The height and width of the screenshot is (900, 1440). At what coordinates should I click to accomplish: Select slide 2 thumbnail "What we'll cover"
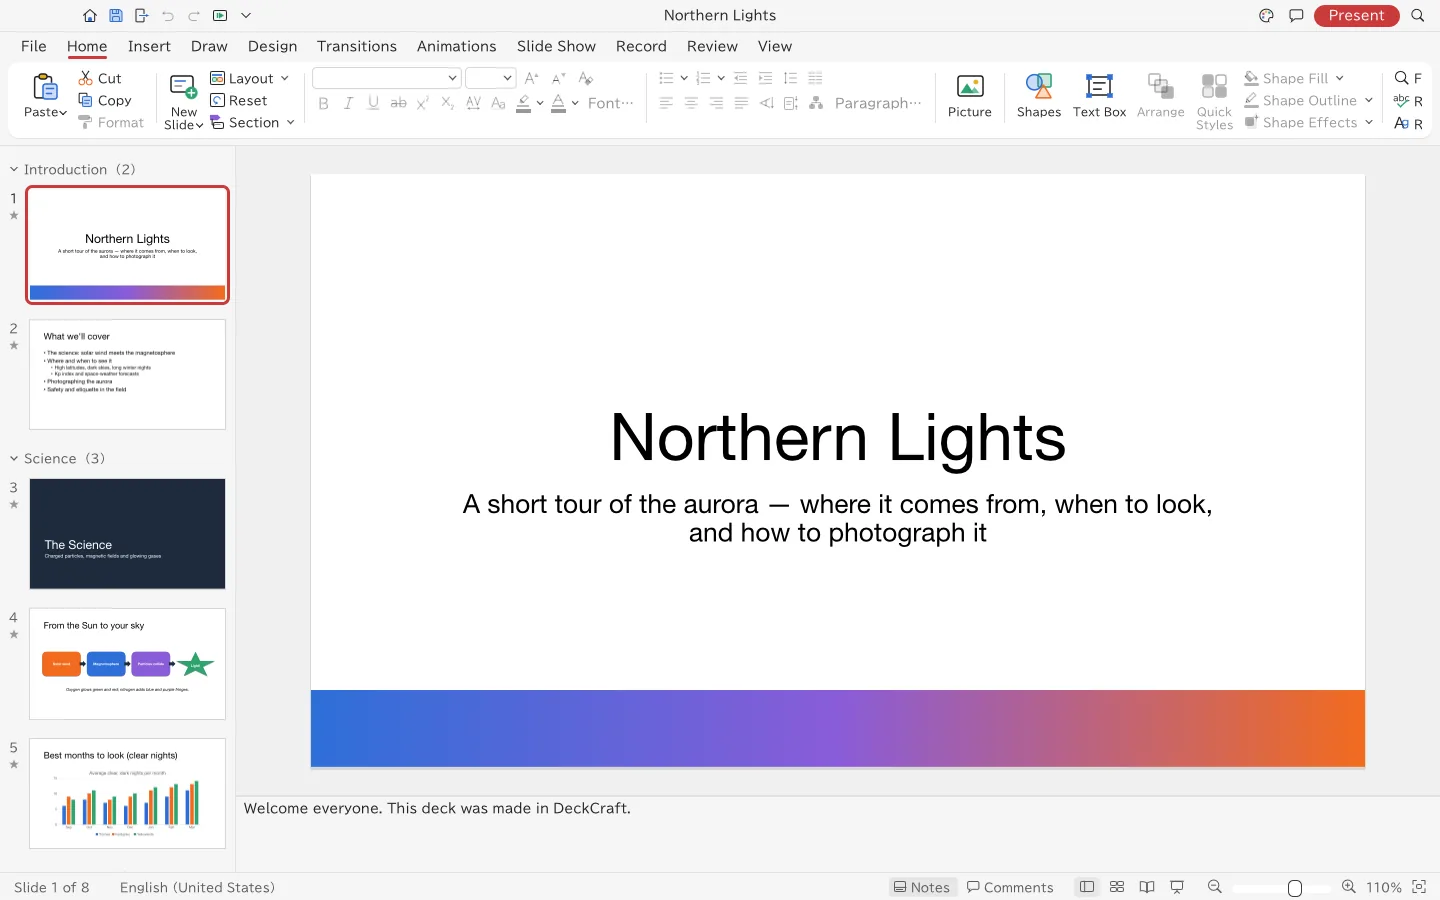click(x=127, y=374)
